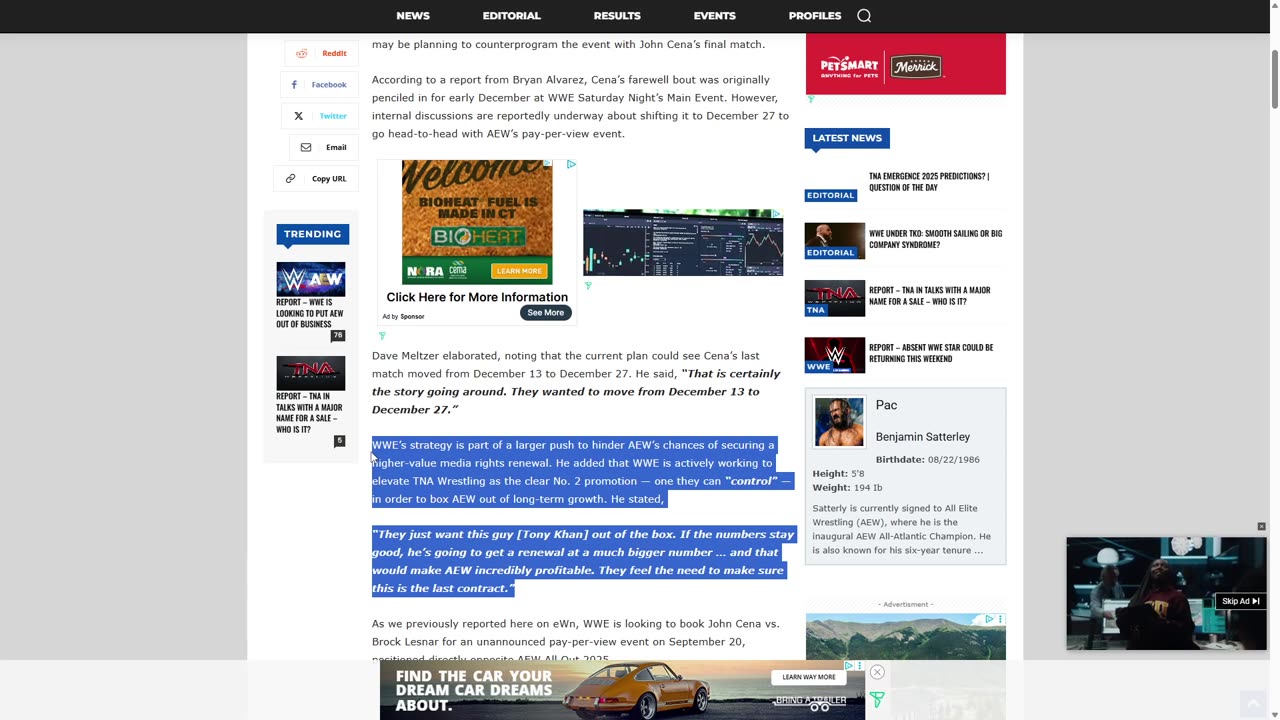Click LEARN MORE on the Bioheat ad
Image resolution: width=1280 pixels, height=720 pixels.
coord(519,271)
